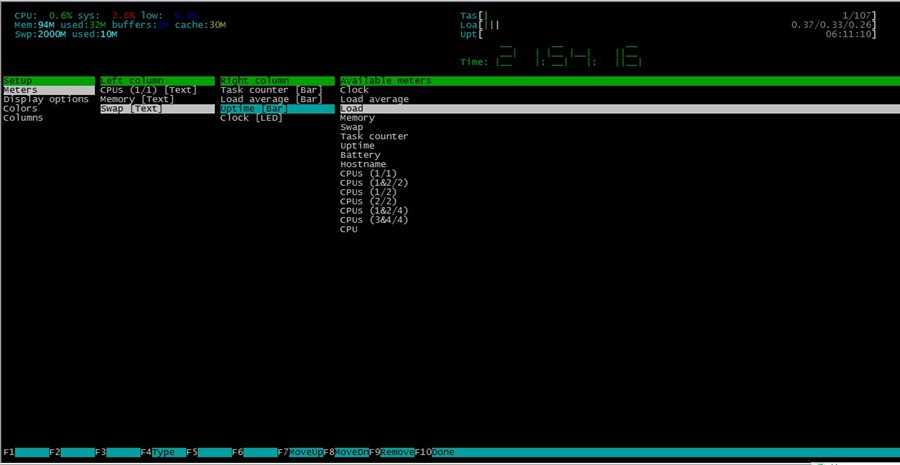Choose CPUs (1&2/4) from Available meters
900x465 pixels.
[x=374, y=211]
